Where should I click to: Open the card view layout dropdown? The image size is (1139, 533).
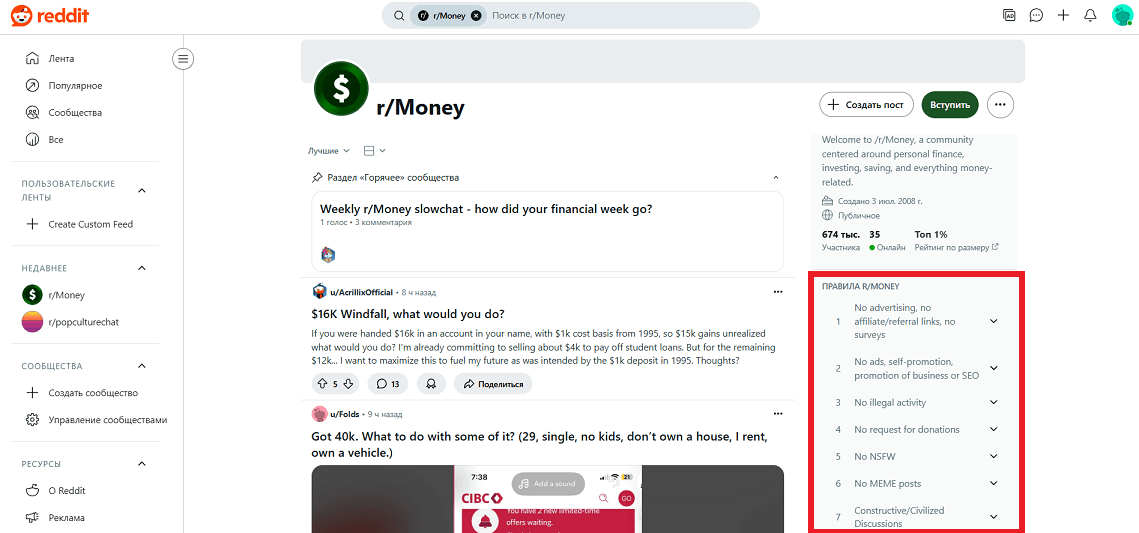point(374,150)
